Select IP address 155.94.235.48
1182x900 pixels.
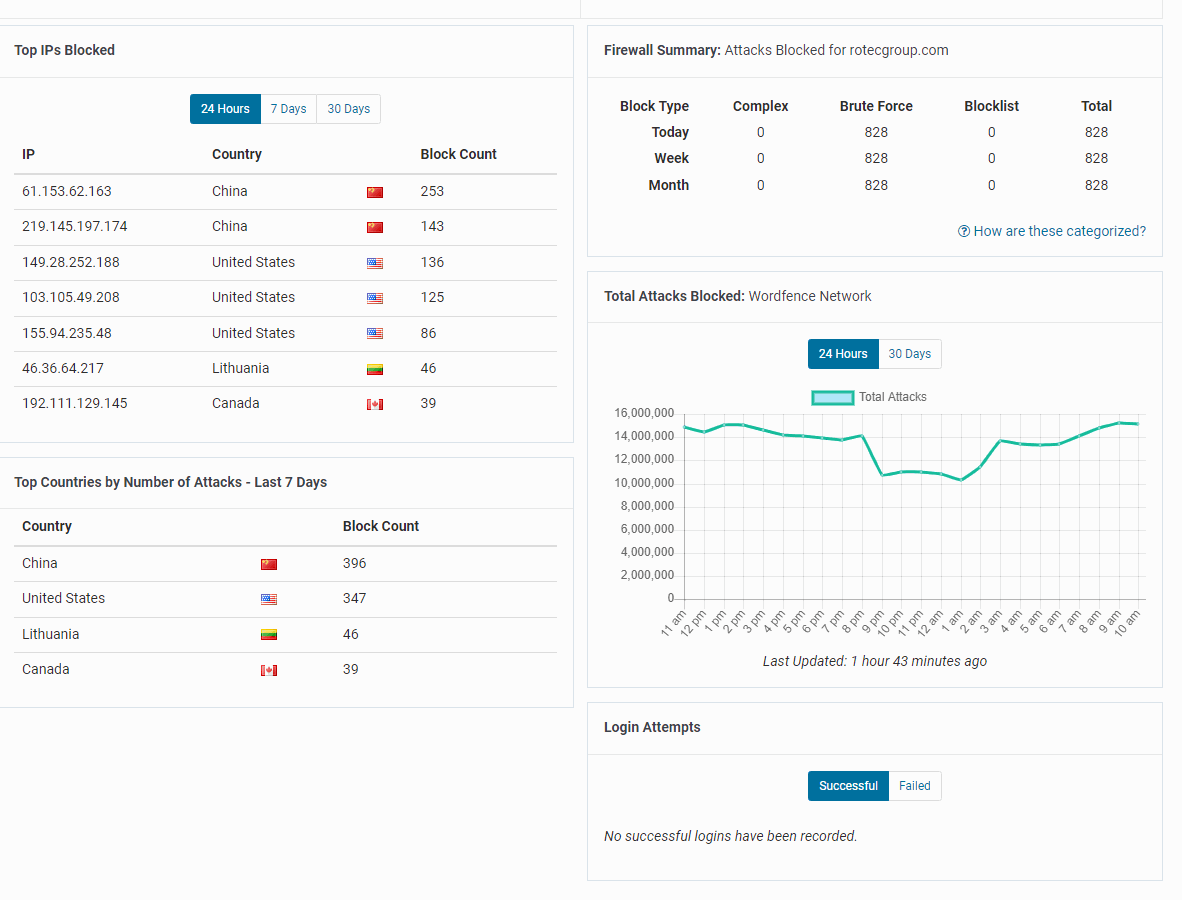pyautogui.click(x=66, y=333)
